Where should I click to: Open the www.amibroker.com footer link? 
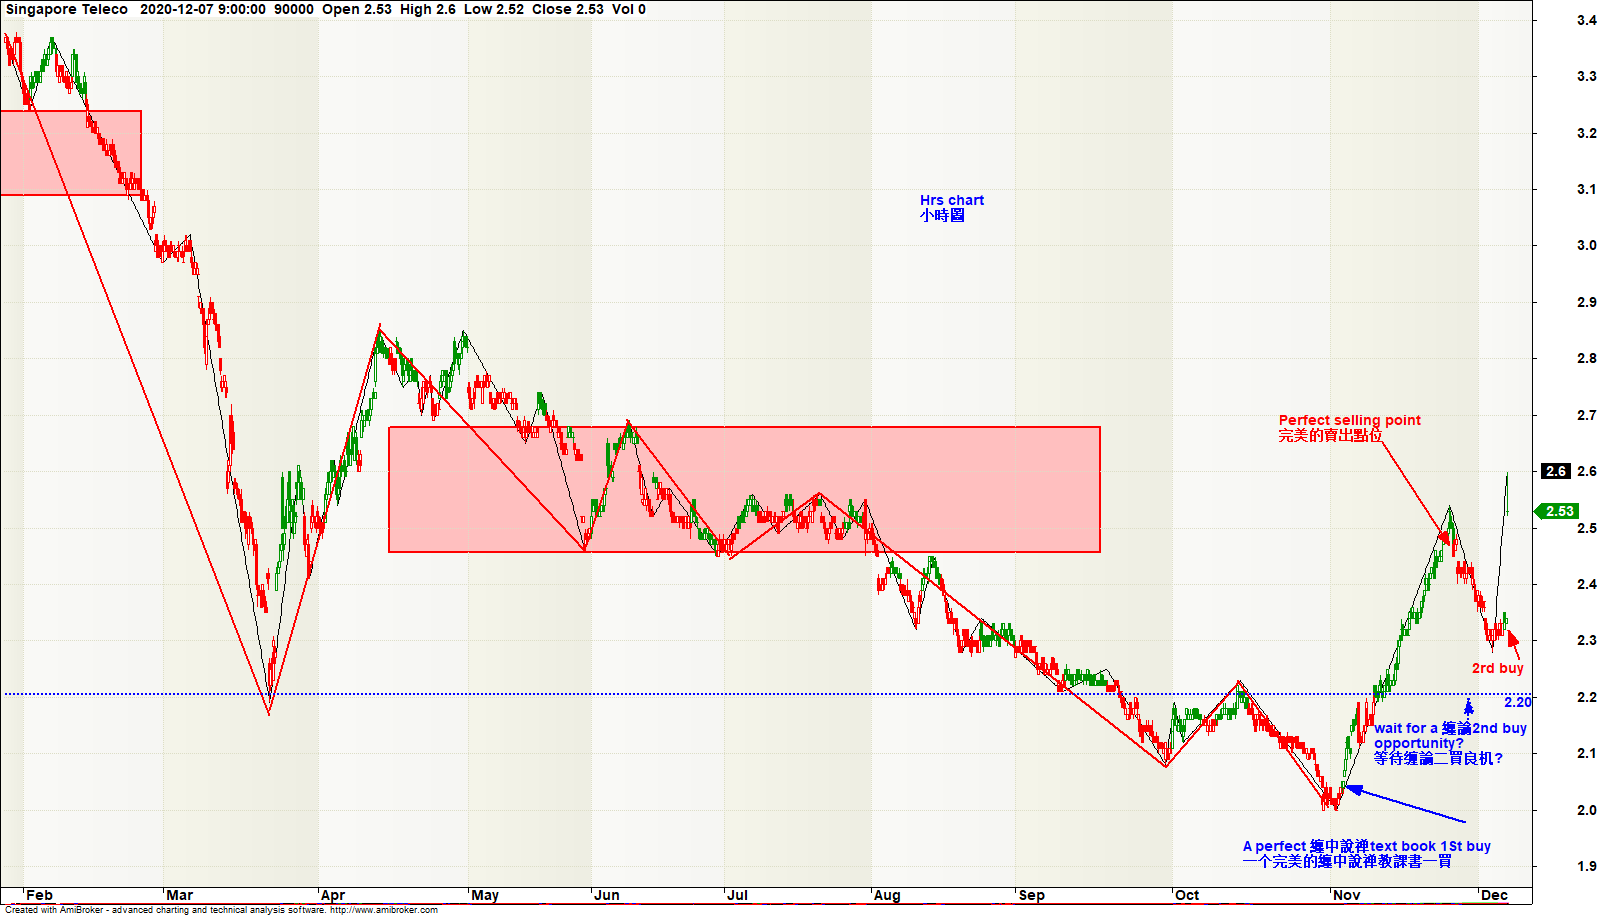pos(384,910)
